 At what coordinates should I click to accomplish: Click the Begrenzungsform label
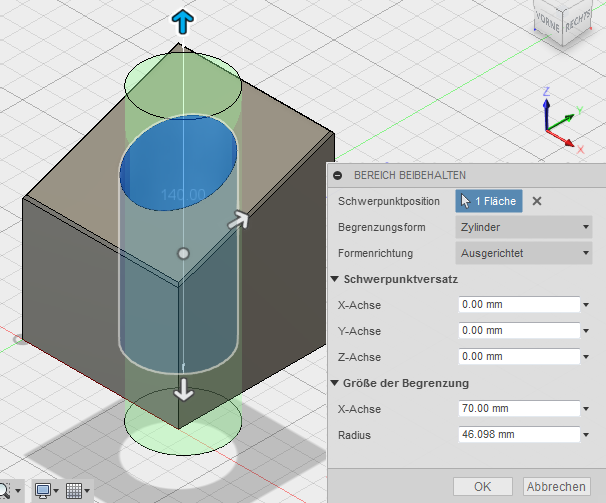coord(381,227)
